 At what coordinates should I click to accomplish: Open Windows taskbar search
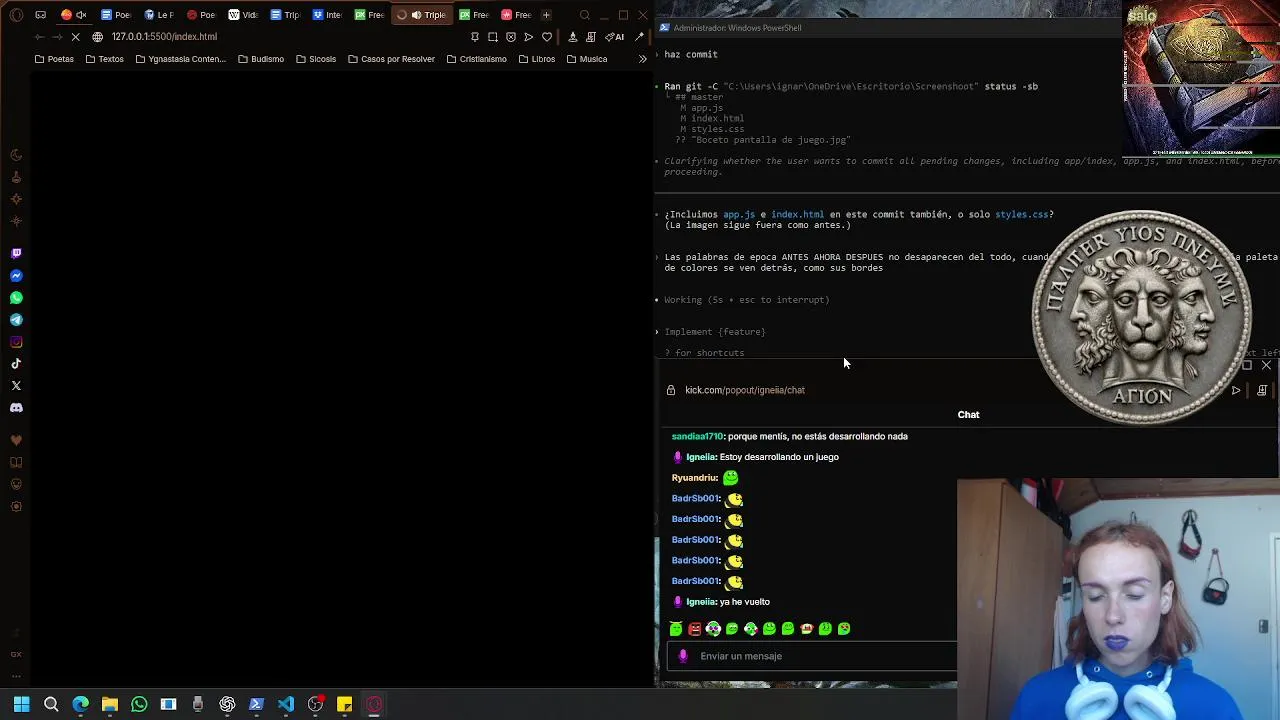point(51,705)
